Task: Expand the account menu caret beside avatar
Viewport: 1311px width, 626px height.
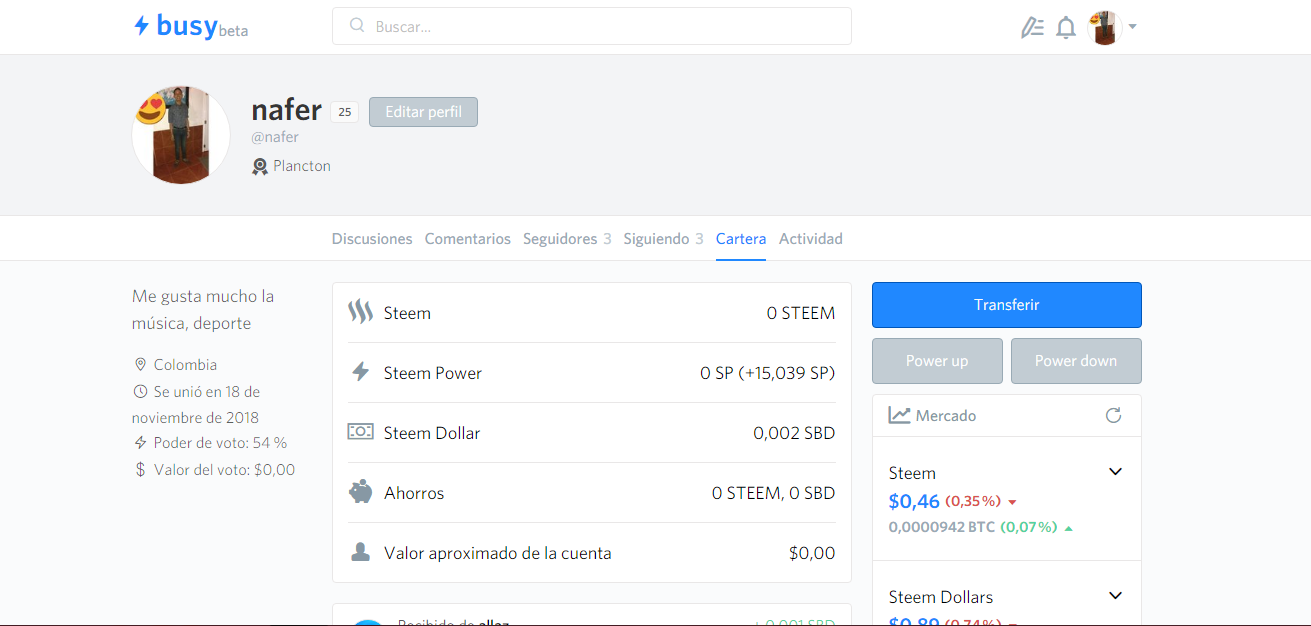Action: pos(1133,28)
